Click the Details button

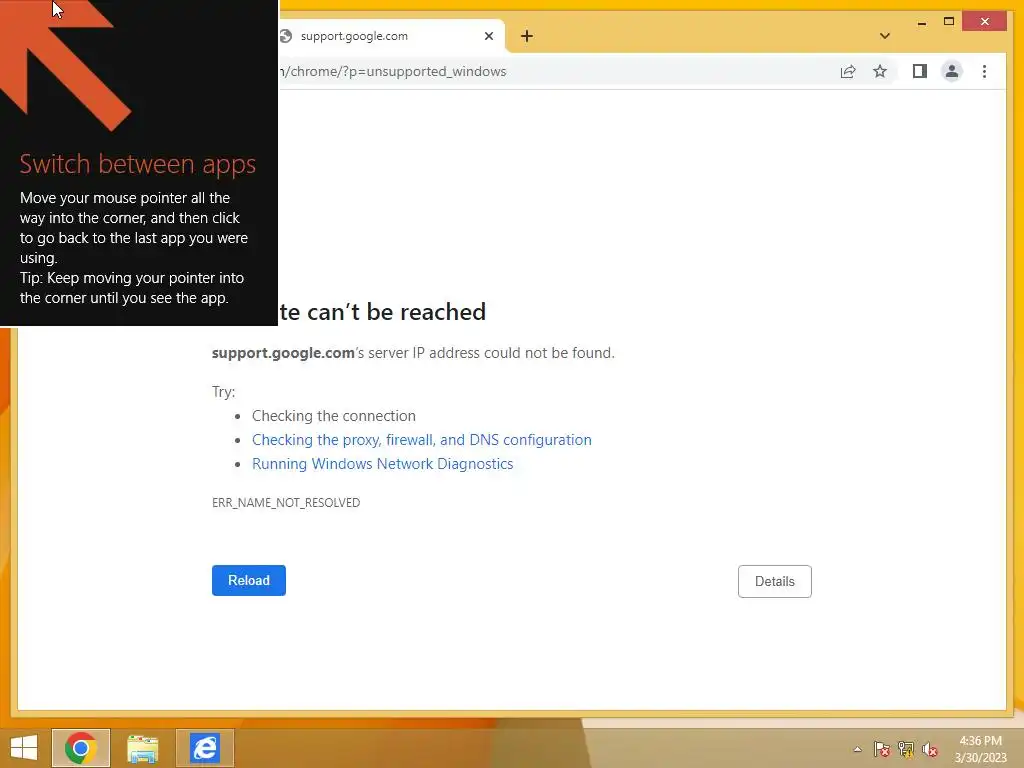(x=775, y=581)
